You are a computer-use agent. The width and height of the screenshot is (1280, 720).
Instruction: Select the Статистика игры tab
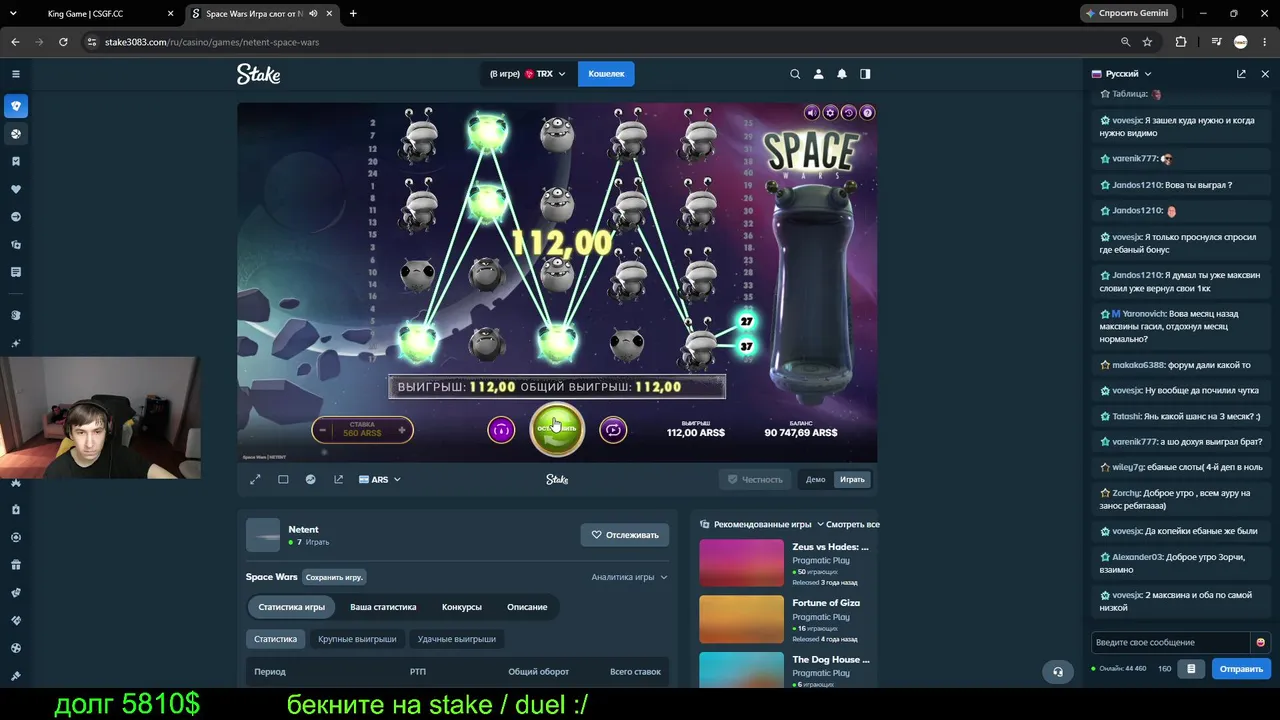coord(292,607)
